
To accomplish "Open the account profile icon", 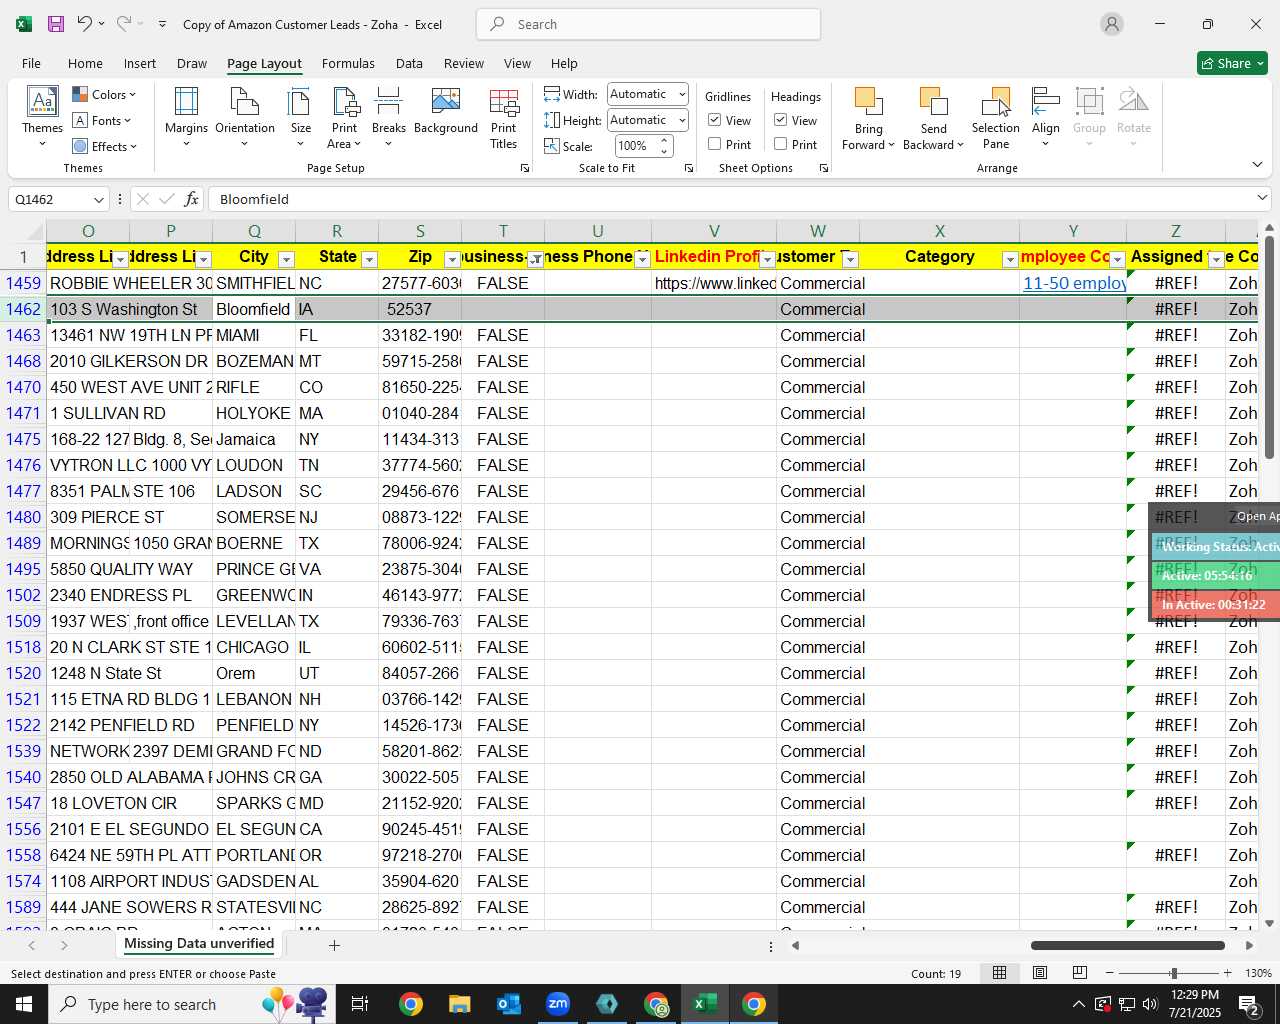I will [x=1111, y=24].
